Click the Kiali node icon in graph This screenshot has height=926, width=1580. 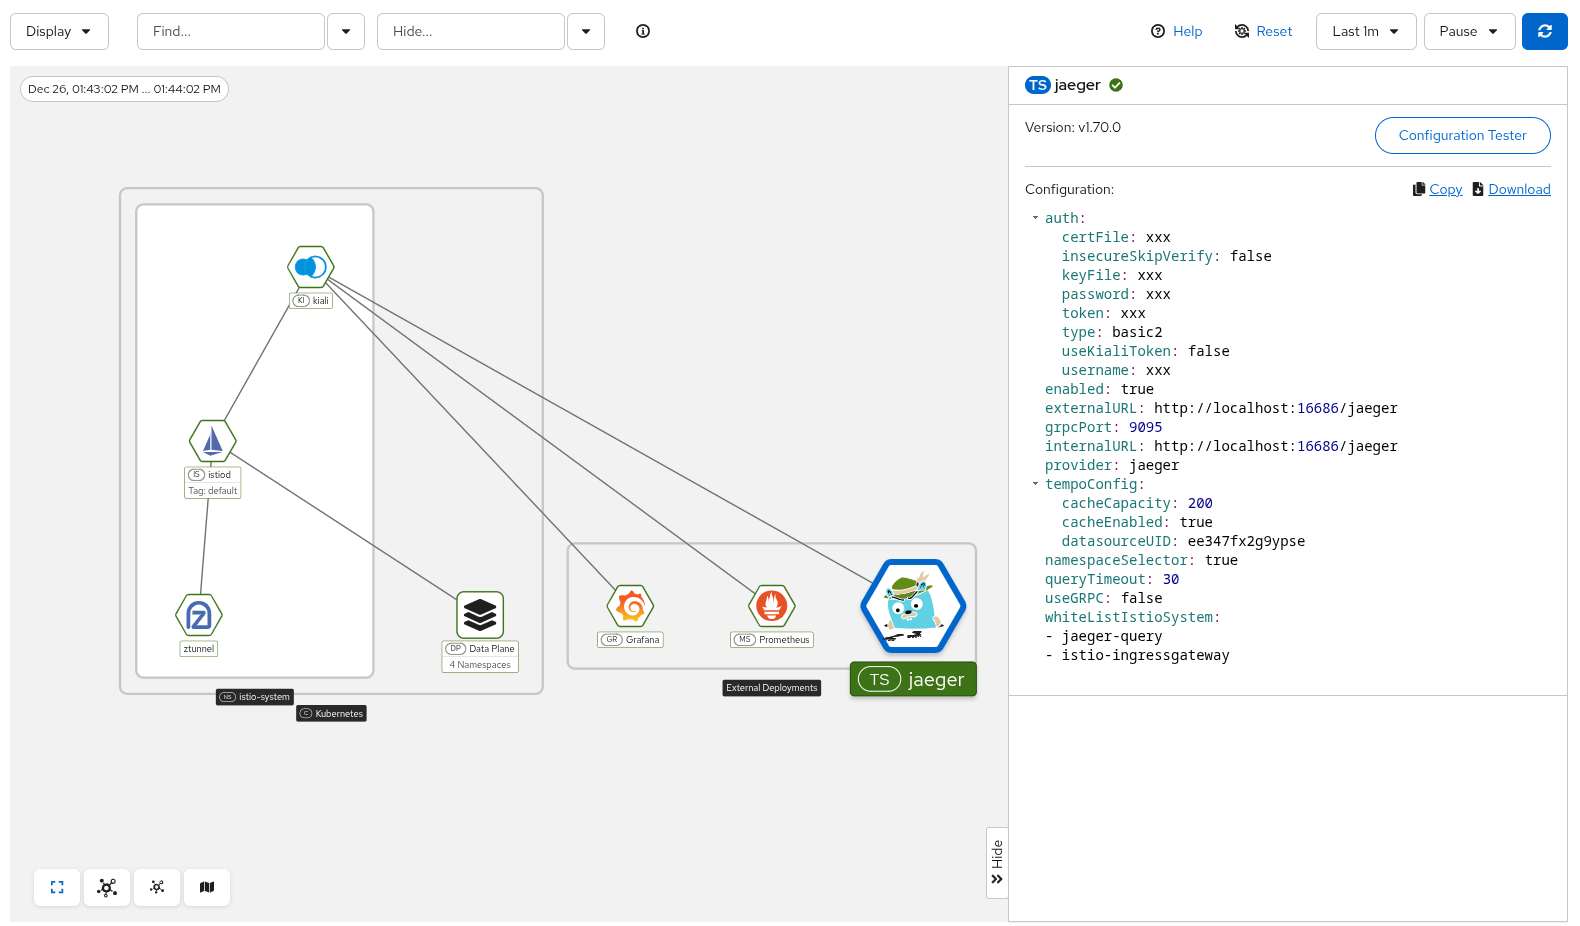[x=311, y=267]
